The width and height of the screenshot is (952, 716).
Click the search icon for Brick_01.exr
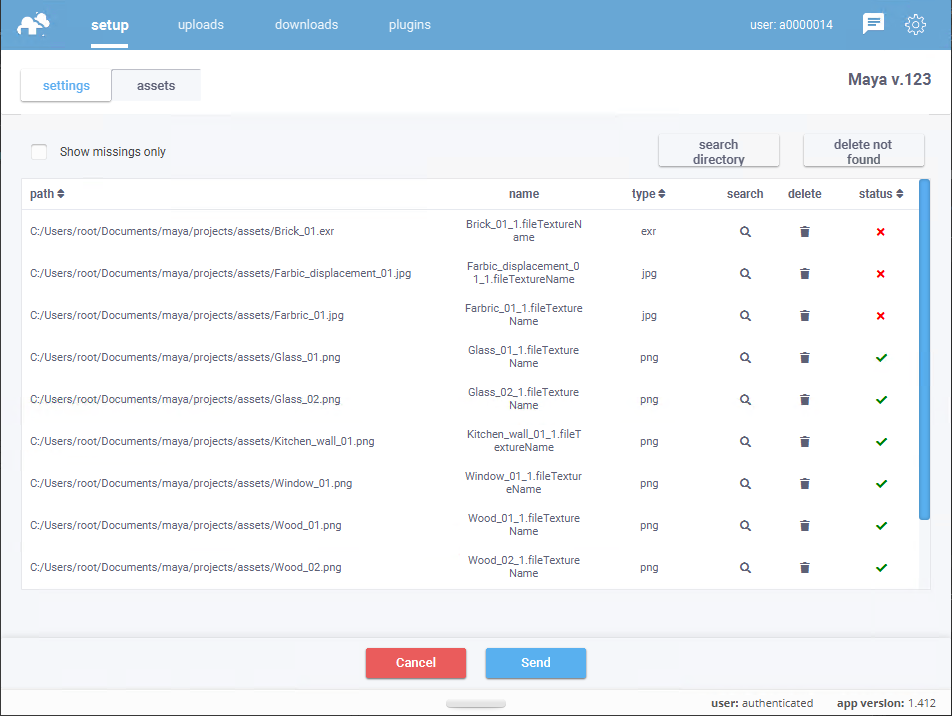coord(745,232)
